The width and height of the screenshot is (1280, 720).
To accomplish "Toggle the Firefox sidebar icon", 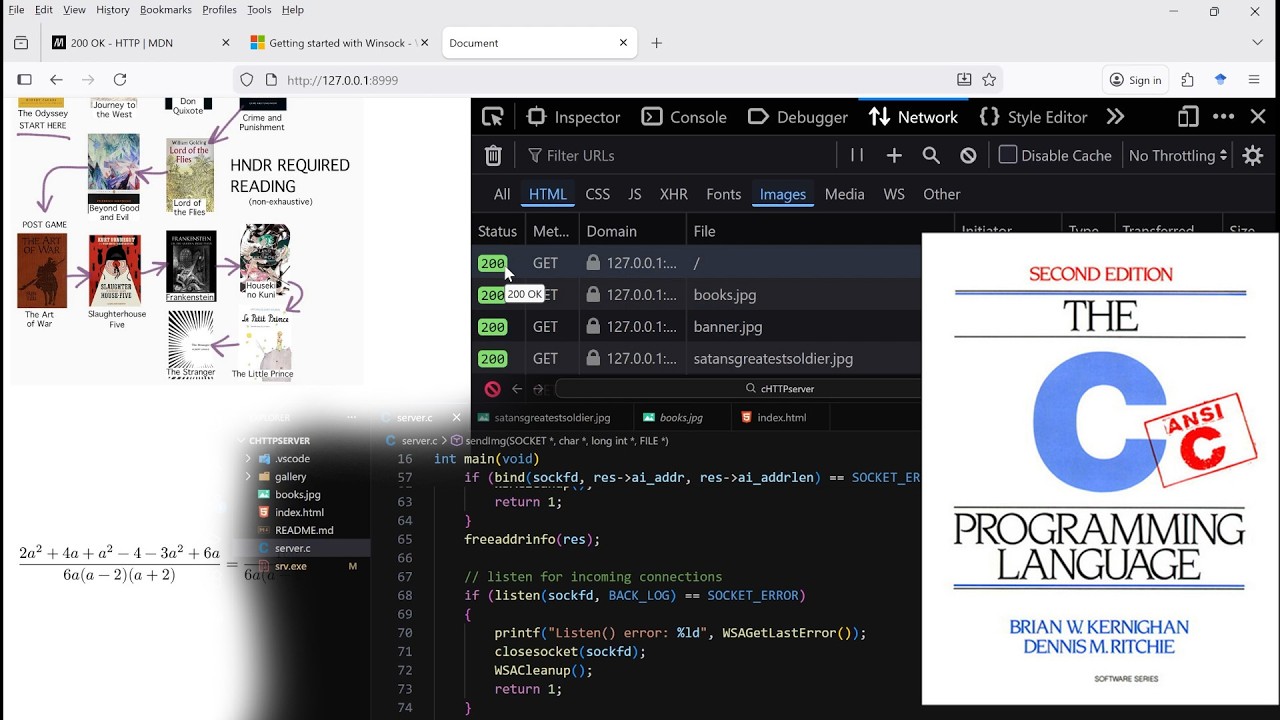I will [x=25, y=80].
